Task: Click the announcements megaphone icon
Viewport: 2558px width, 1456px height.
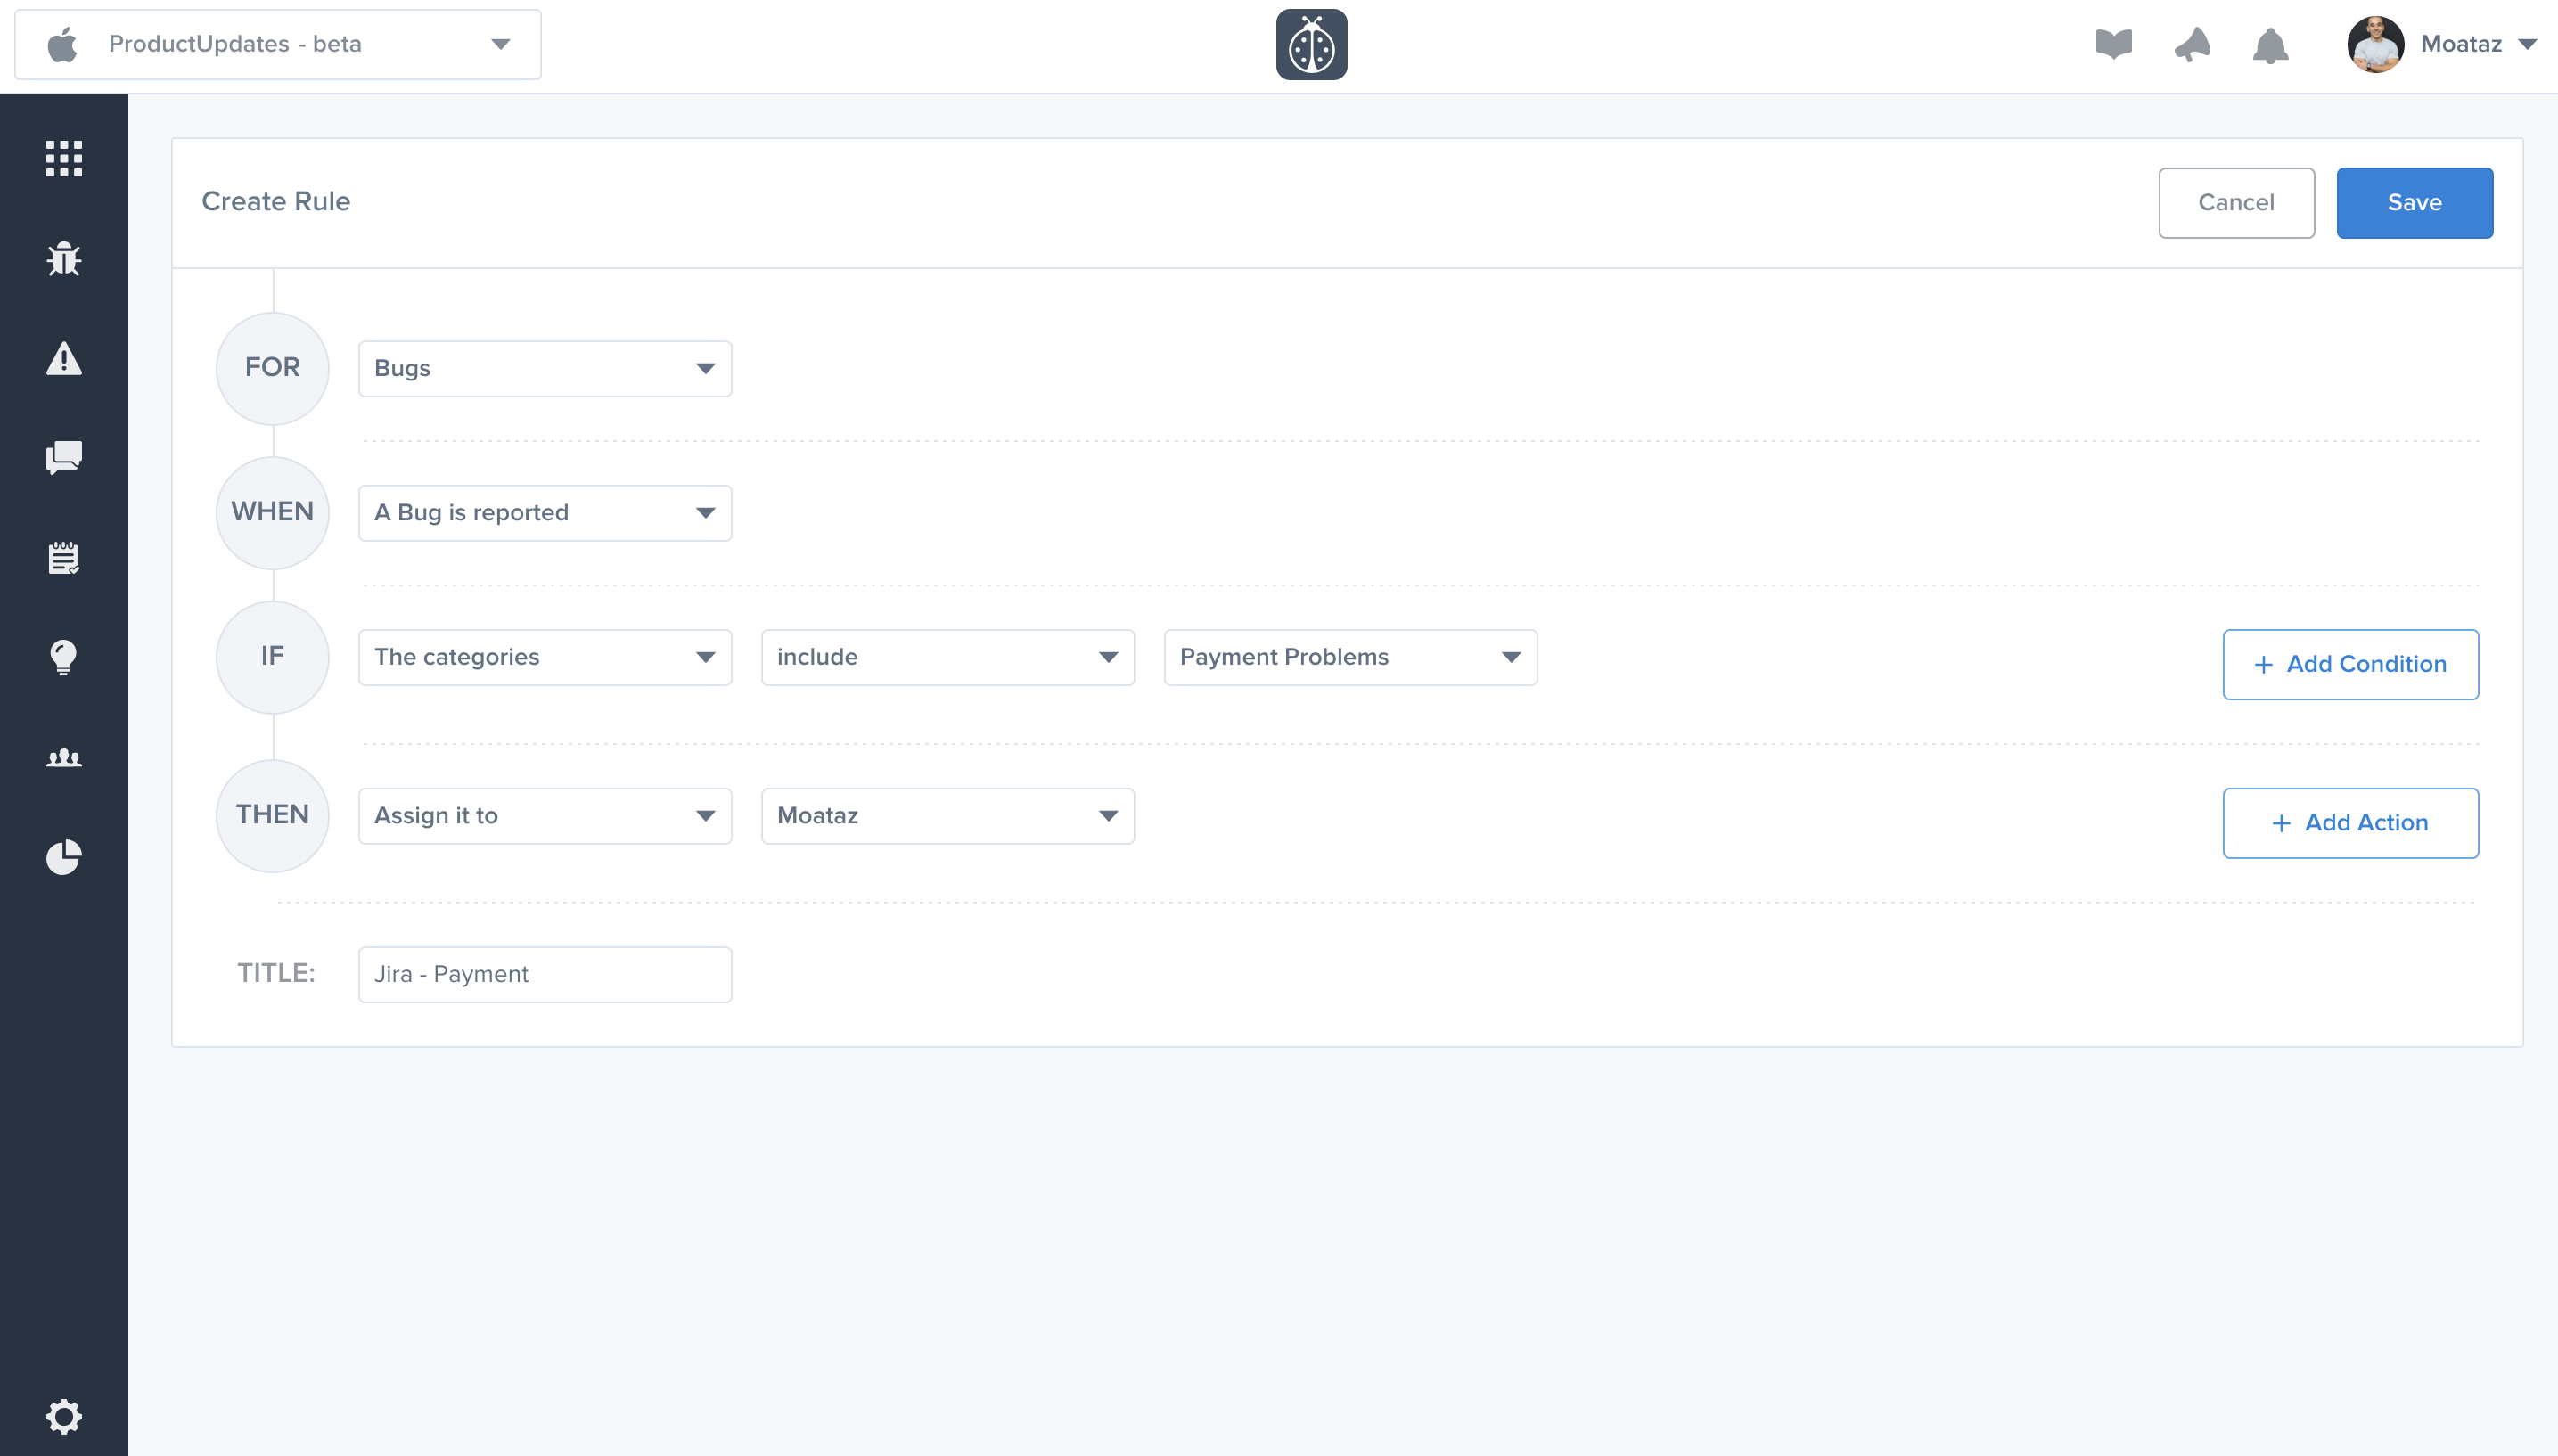Action: point(2192,45)
